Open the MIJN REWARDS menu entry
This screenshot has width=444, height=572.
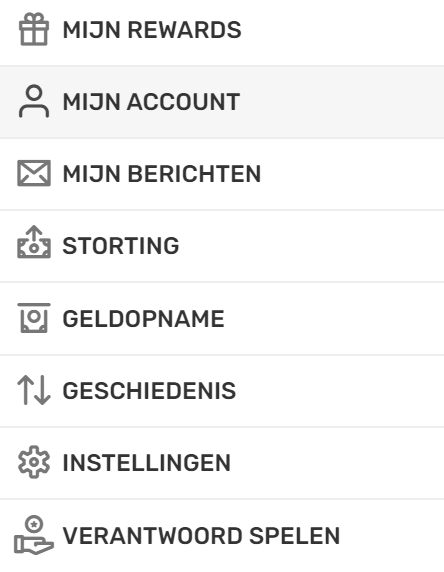(x=152, y=30)
